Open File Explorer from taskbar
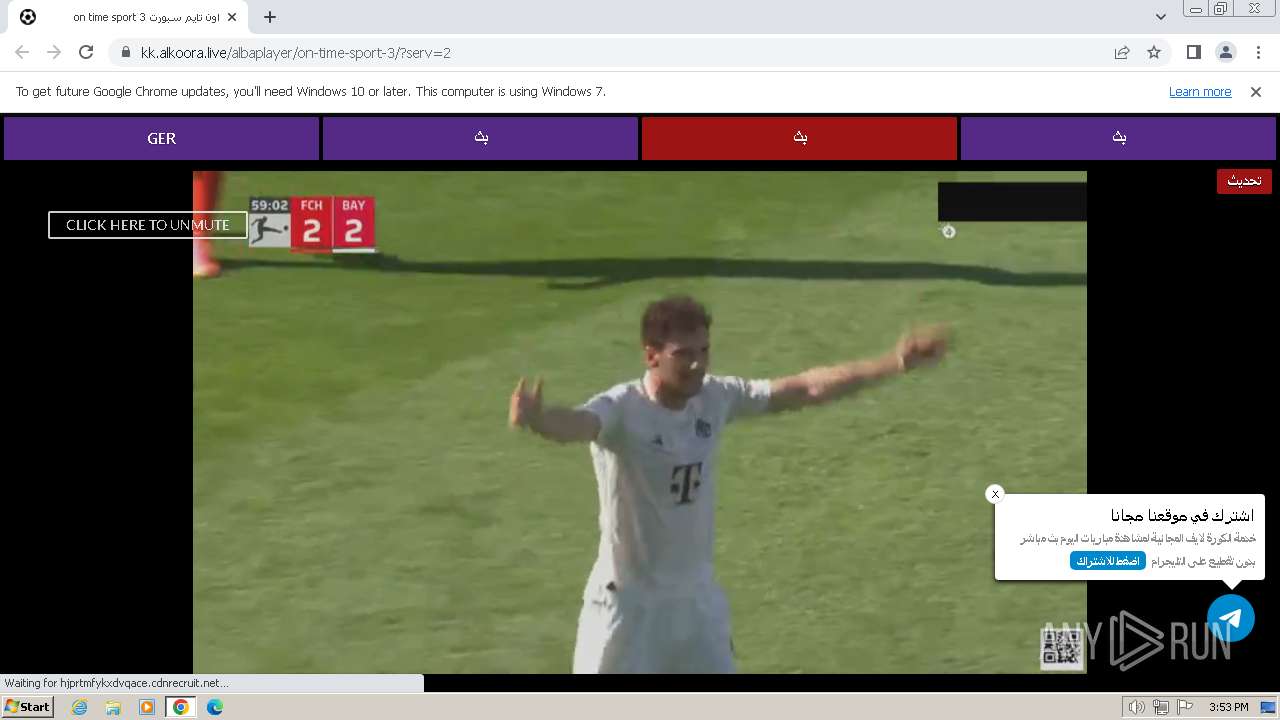The image size is (1280, 720). point(113,707)
